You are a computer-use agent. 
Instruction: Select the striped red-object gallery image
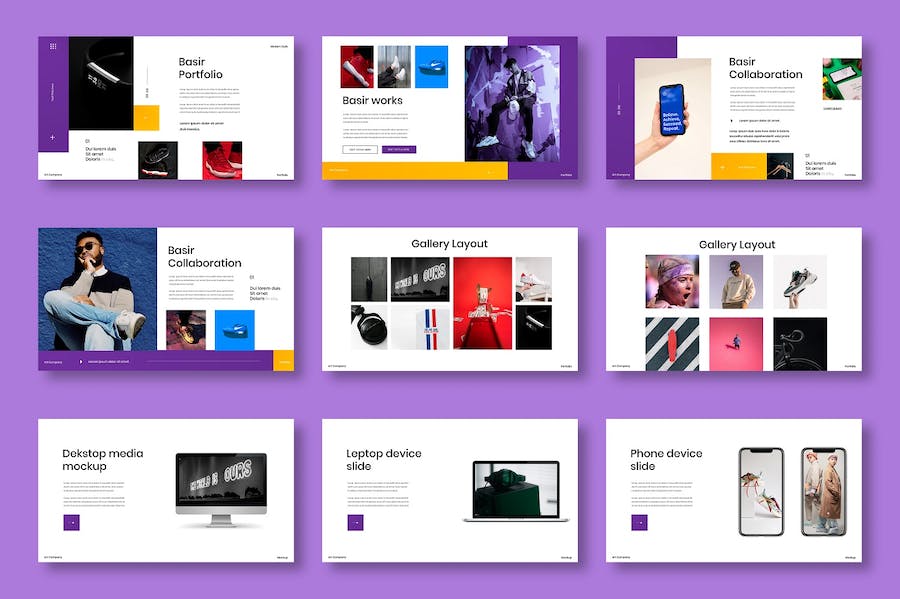(x=672, y=343)
